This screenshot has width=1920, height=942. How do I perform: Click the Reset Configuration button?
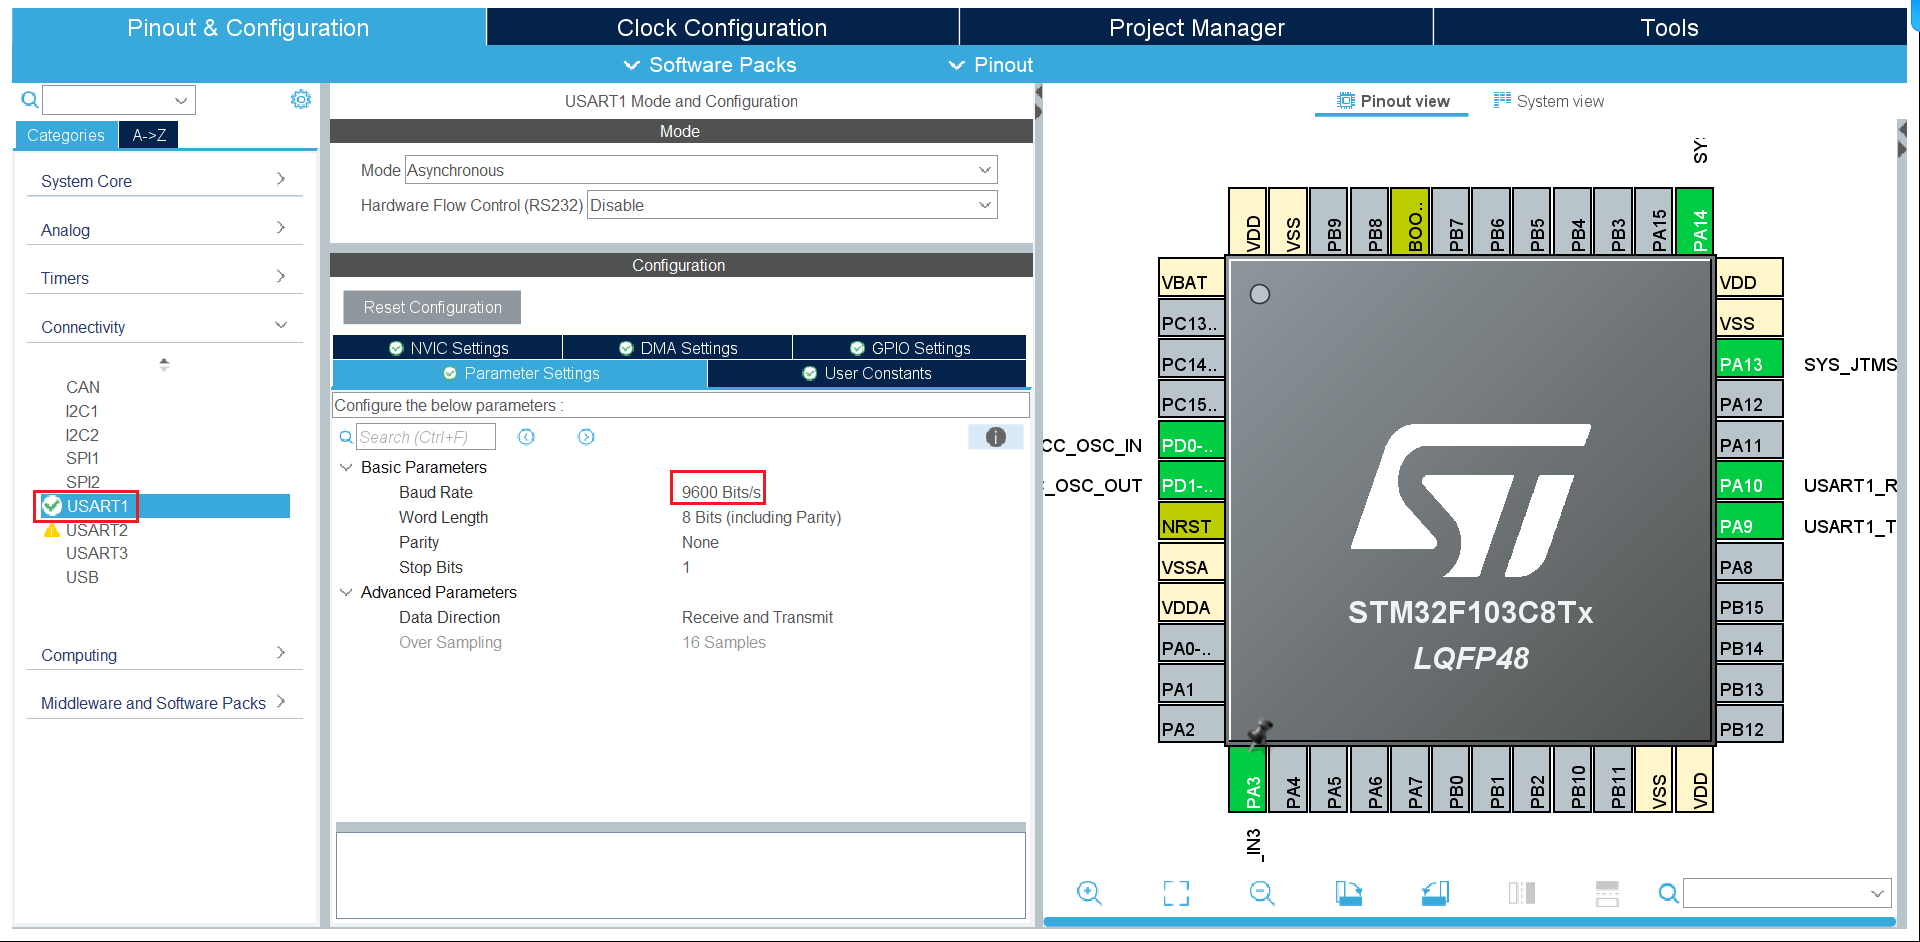[432, 307]
